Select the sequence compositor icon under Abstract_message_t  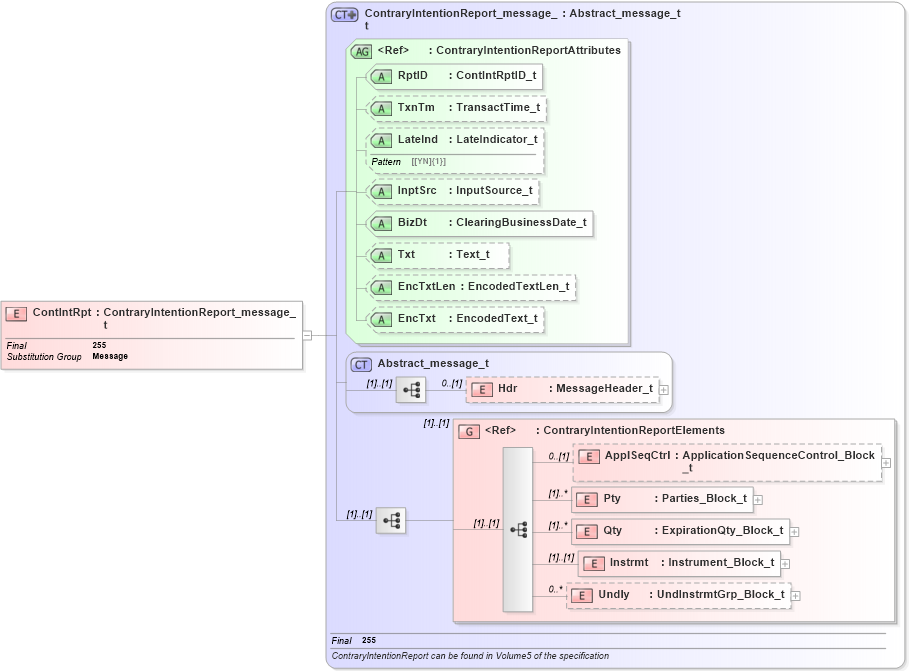(x=411, y=389)
